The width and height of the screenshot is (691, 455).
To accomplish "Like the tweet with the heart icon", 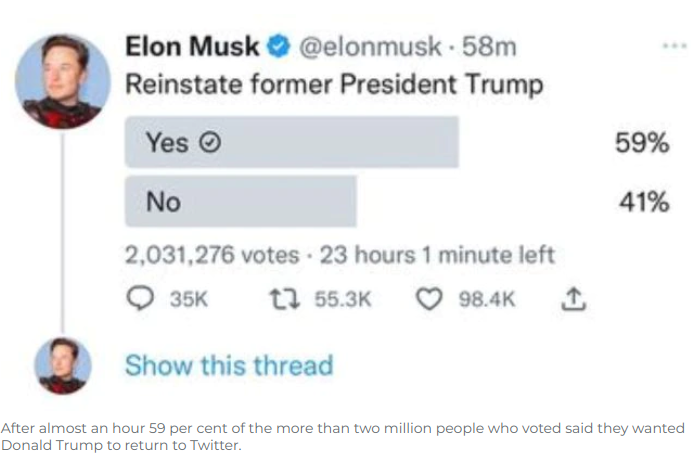I will point(428,299).
